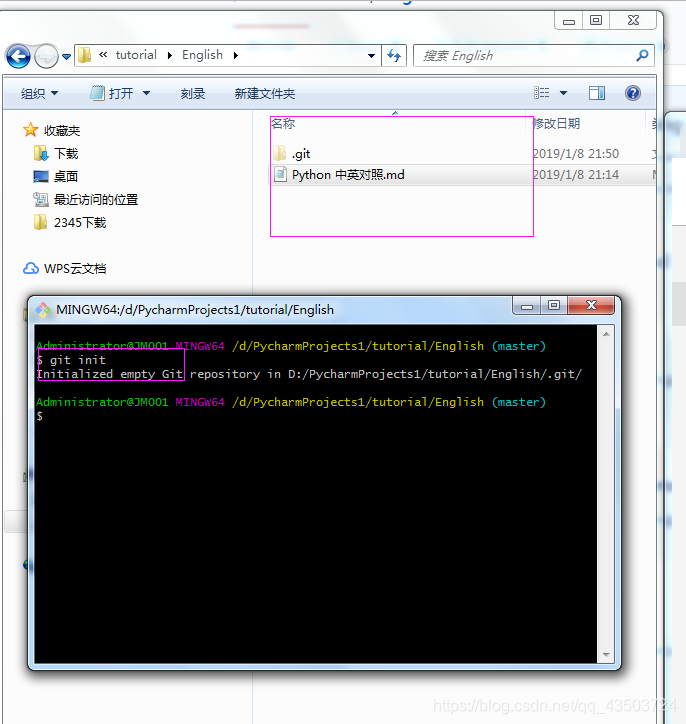Minimize the Explorer window

pos(569,21)
